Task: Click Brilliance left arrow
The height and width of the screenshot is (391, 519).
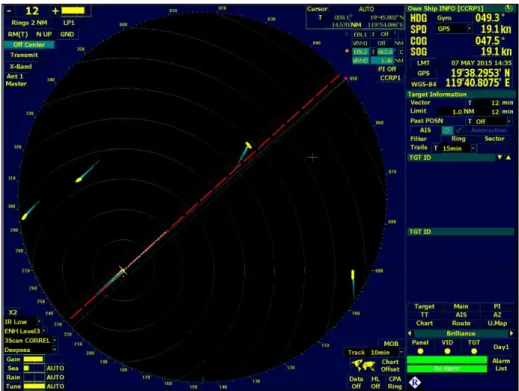Action: click(410, 333)
